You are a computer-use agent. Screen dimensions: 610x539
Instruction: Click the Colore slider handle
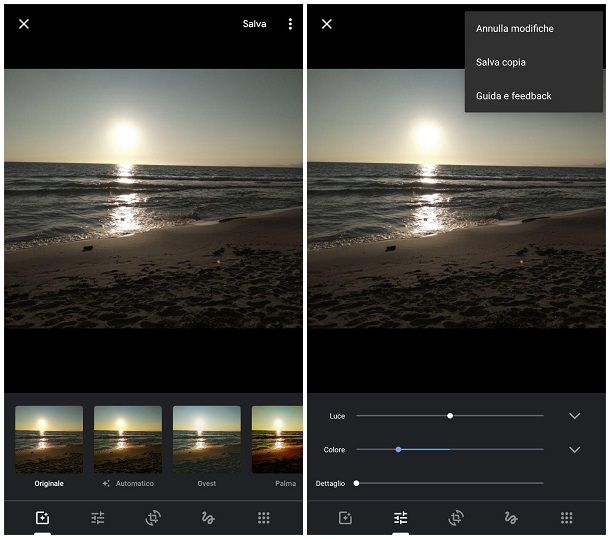(x=398, y=449)
